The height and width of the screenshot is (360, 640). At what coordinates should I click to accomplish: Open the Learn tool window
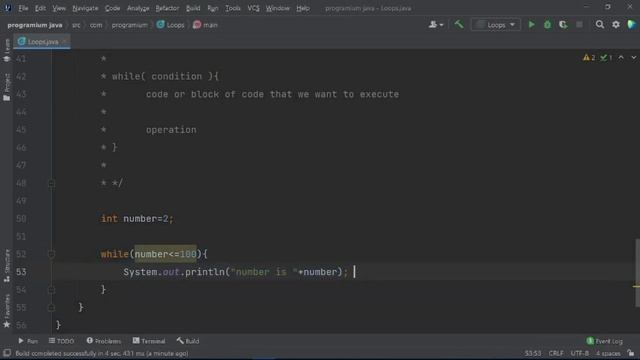tap(7, 50)
